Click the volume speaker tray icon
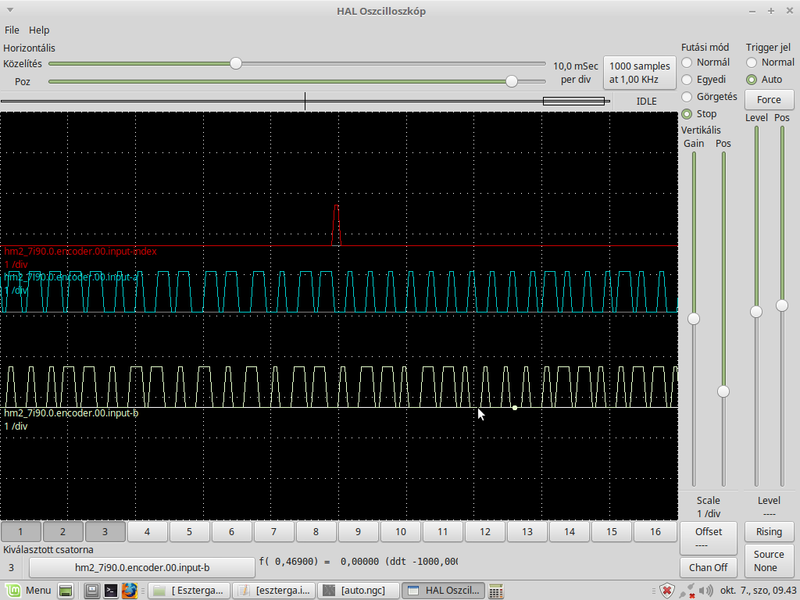The image size is (800, 600). click(x=706, y=591)
